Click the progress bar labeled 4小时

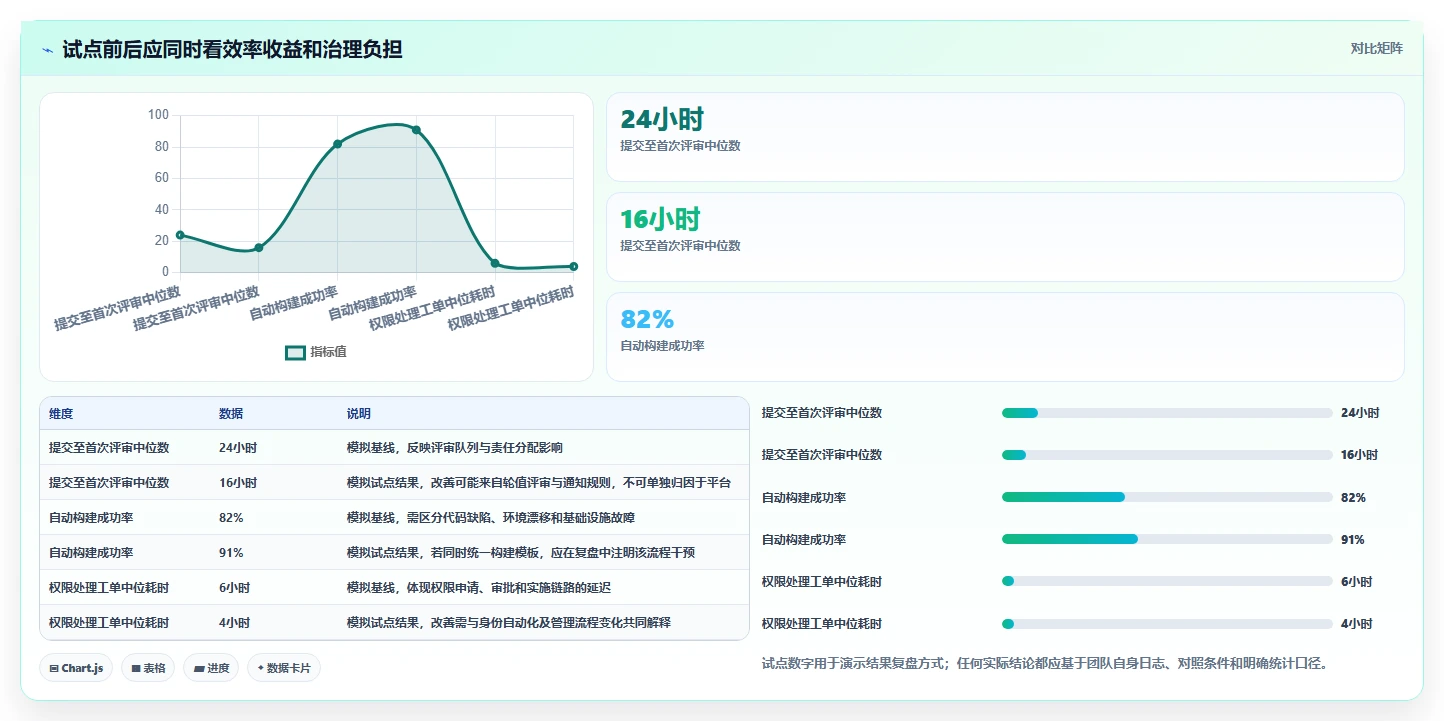click(x=1167, y=624)
